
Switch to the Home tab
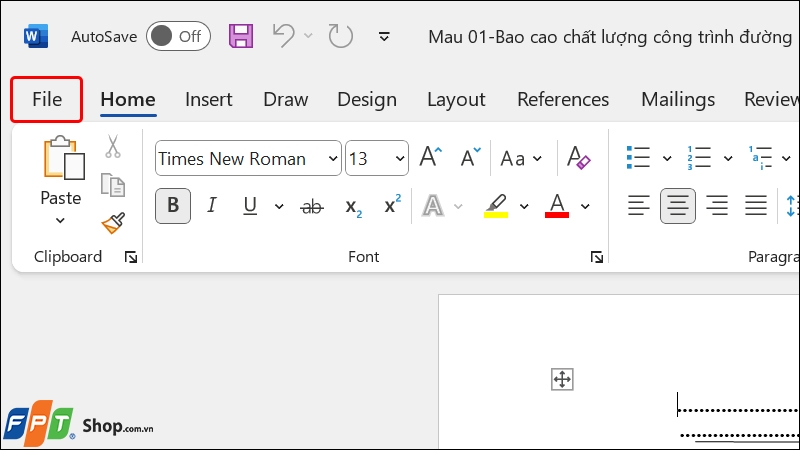pos(128,99)
